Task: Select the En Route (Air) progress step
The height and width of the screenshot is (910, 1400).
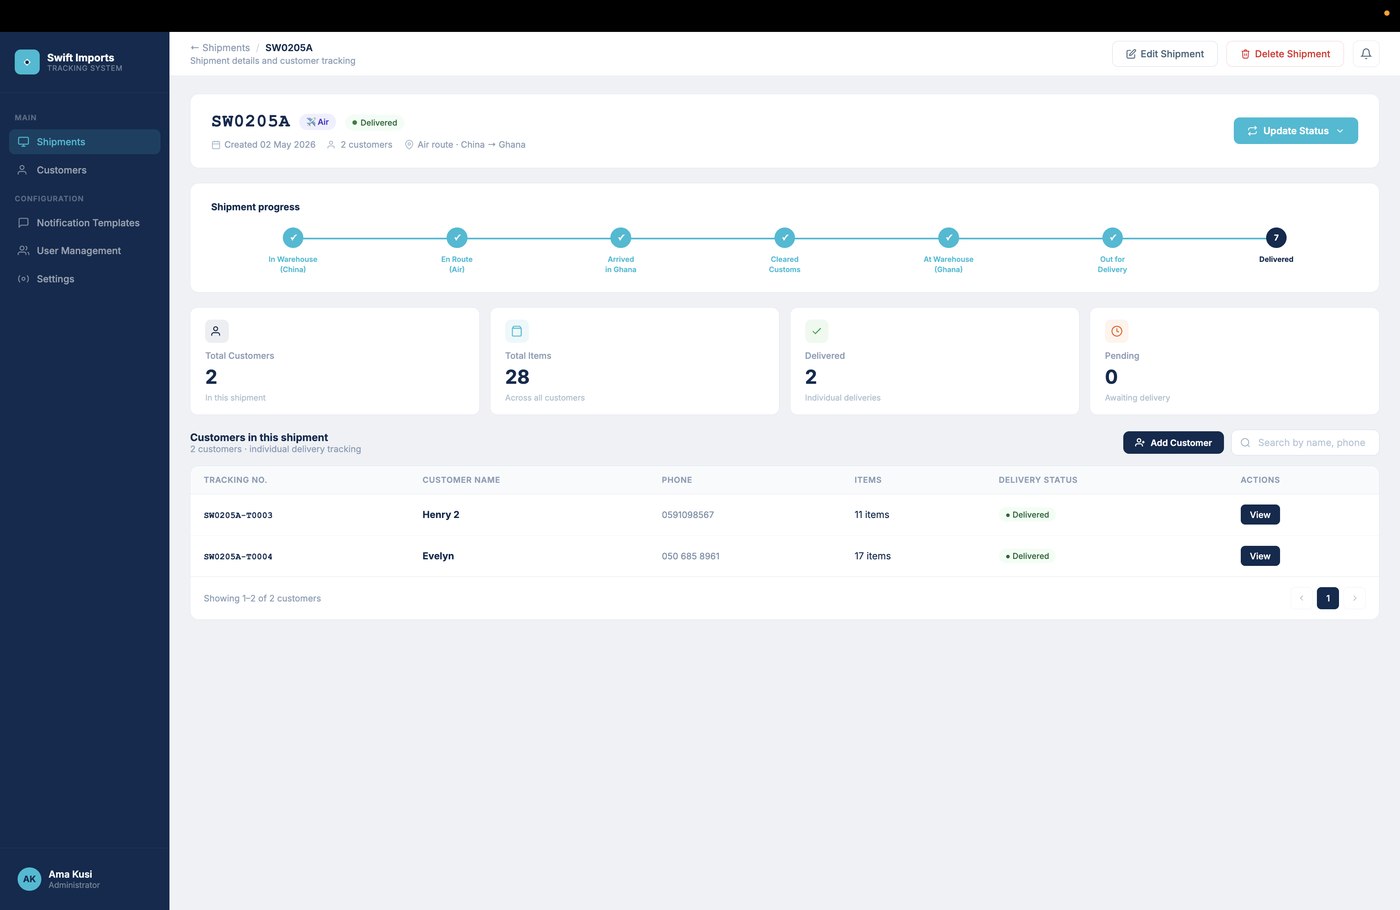Action: tap(457, 238)
